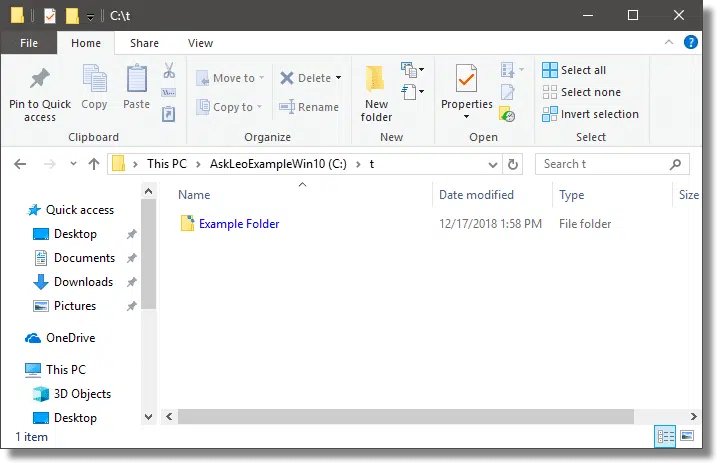Viewport: 717px width, 463px height.
Task: Sort by the Name column header
Action: [x=194, y=195]
